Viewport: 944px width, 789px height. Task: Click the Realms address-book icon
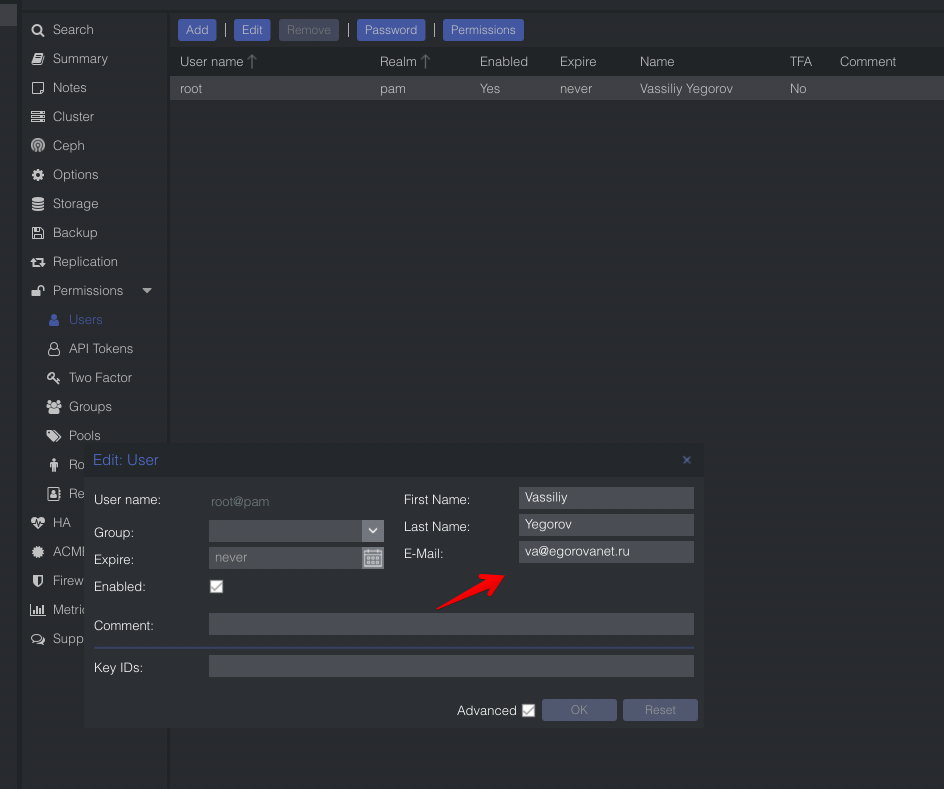click(x=54, y=494)
